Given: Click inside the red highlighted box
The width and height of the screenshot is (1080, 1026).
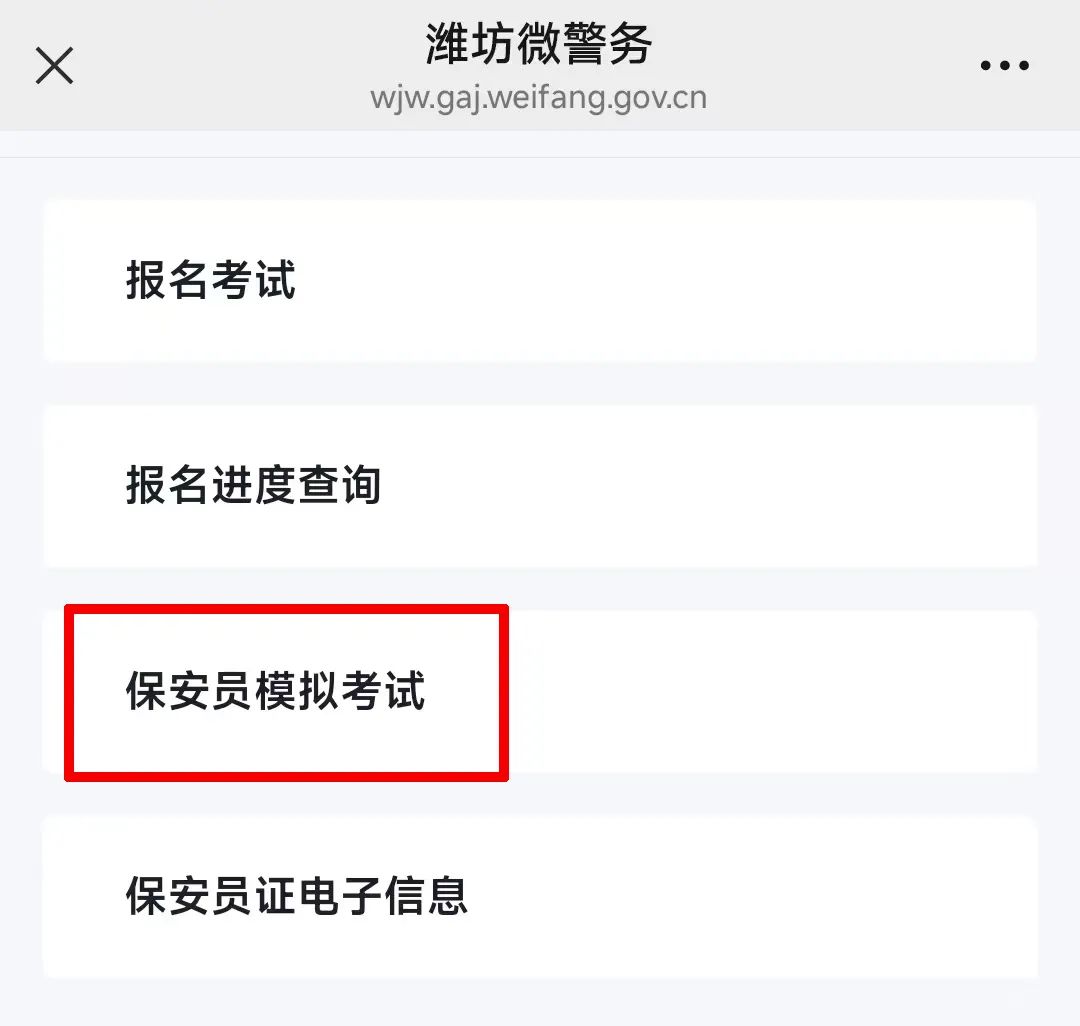Looking at the screenshot, I should [287, 693].
